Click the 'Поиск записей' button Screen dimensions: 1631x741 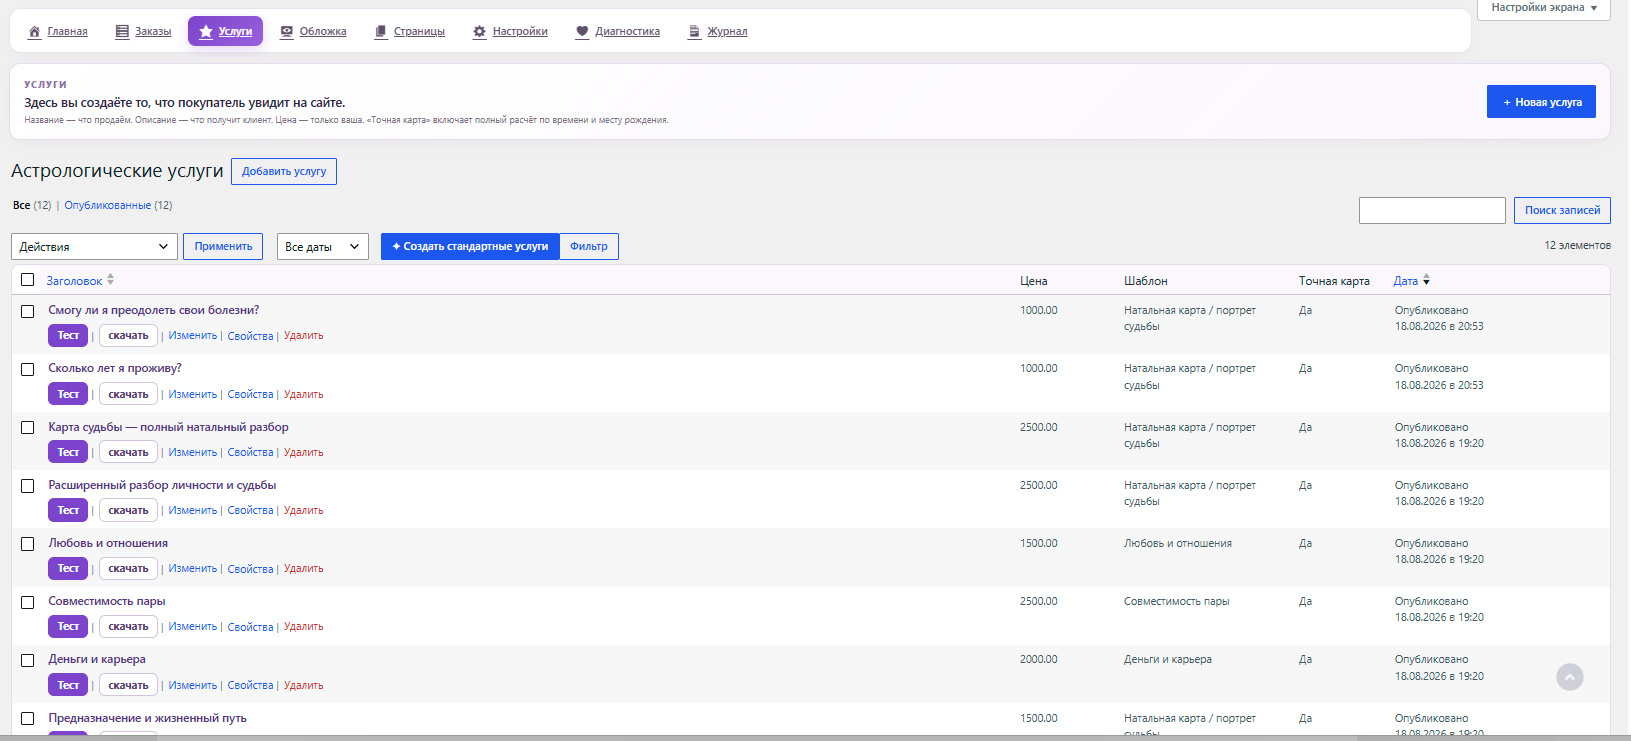tap(1562, 211)
